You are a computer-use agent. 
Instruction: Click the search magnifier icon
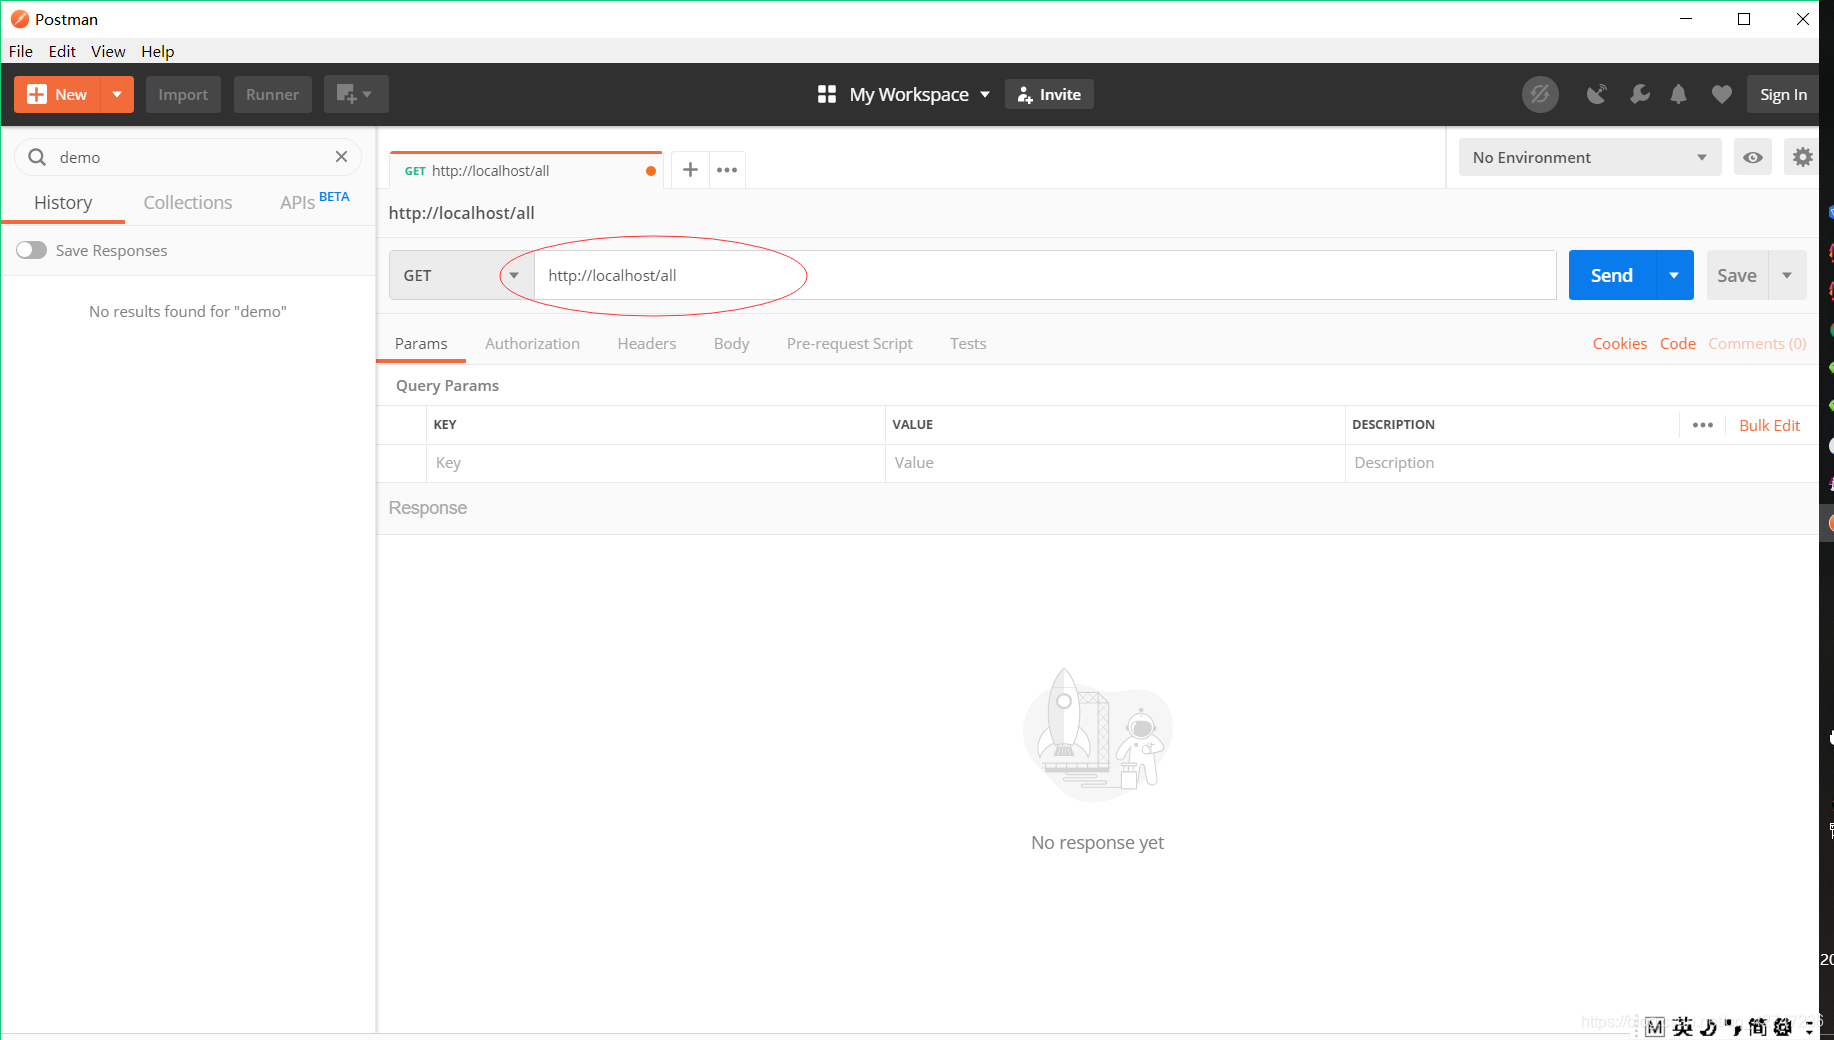[37, 157]
